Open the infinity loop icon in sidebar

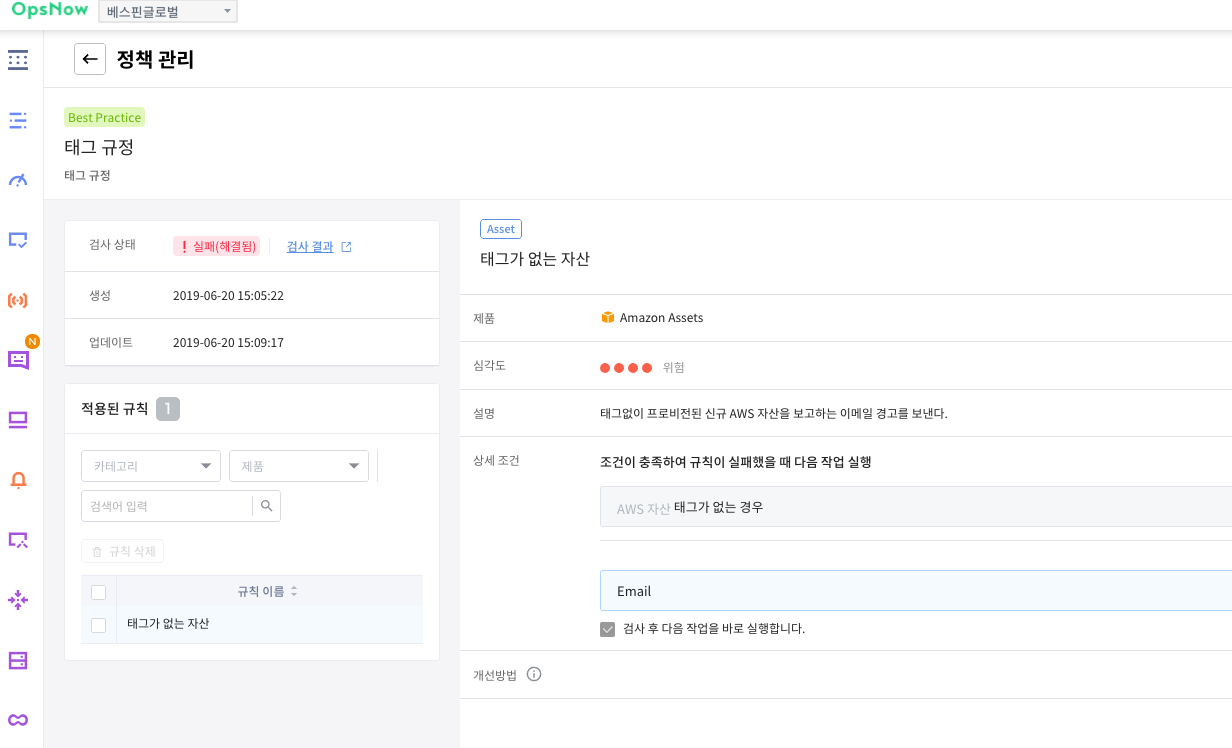pos(18,720)
